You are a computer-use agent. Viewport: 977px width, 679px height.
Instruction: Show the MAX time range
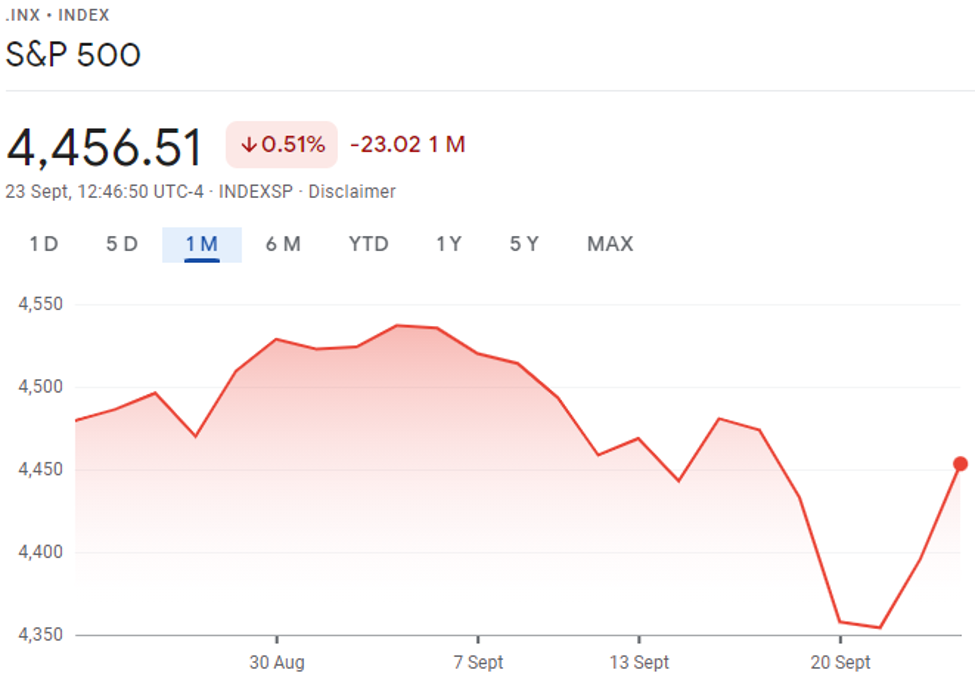pos(610,244)
